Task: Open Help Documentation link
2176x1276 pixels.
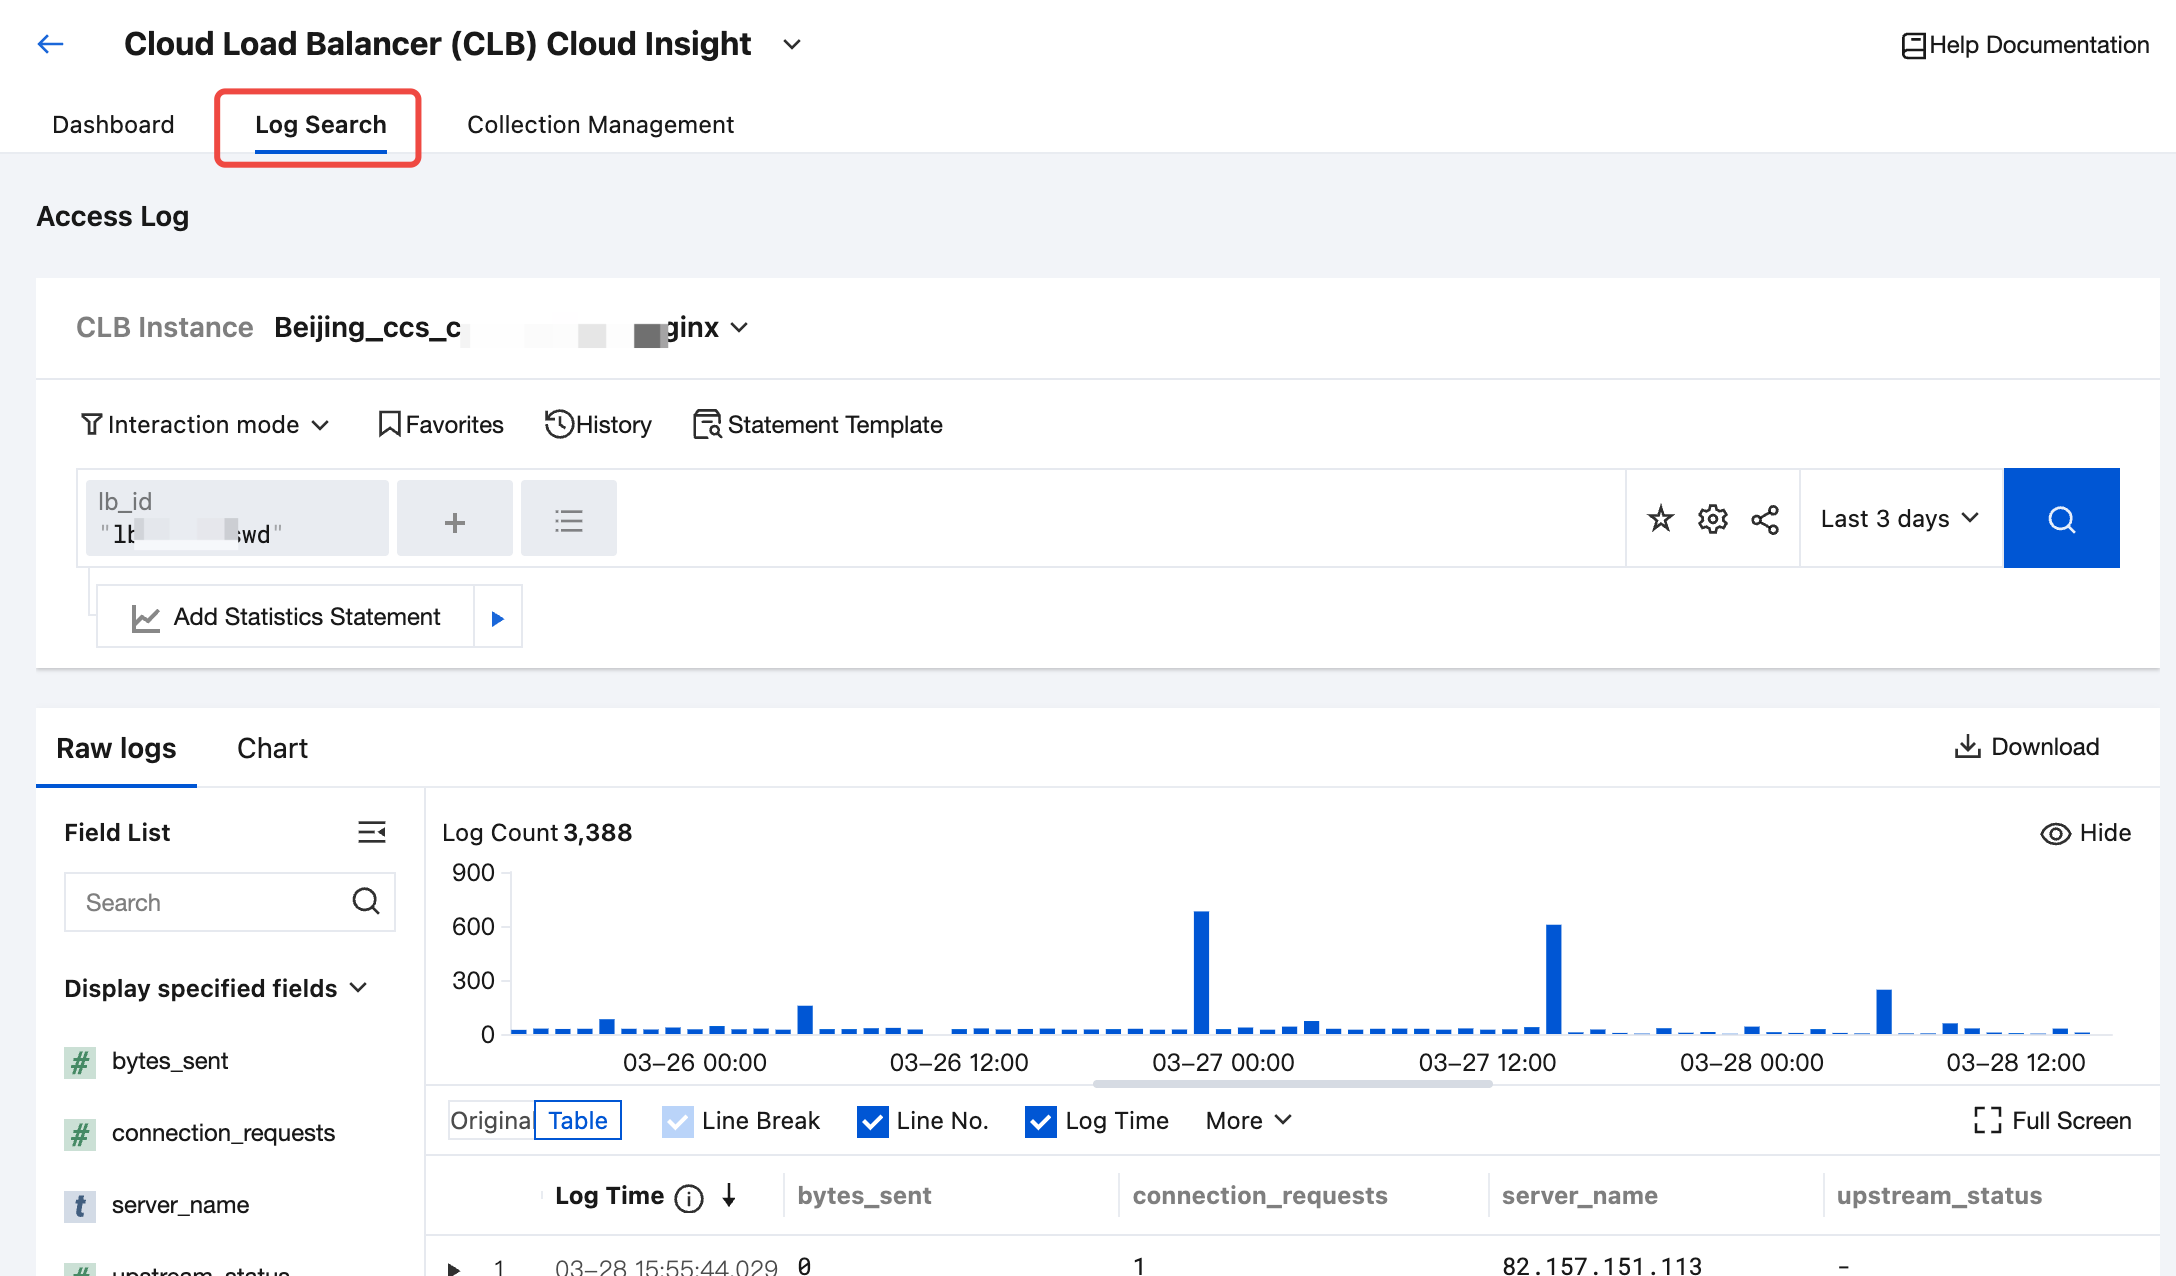Action: 2025,45
